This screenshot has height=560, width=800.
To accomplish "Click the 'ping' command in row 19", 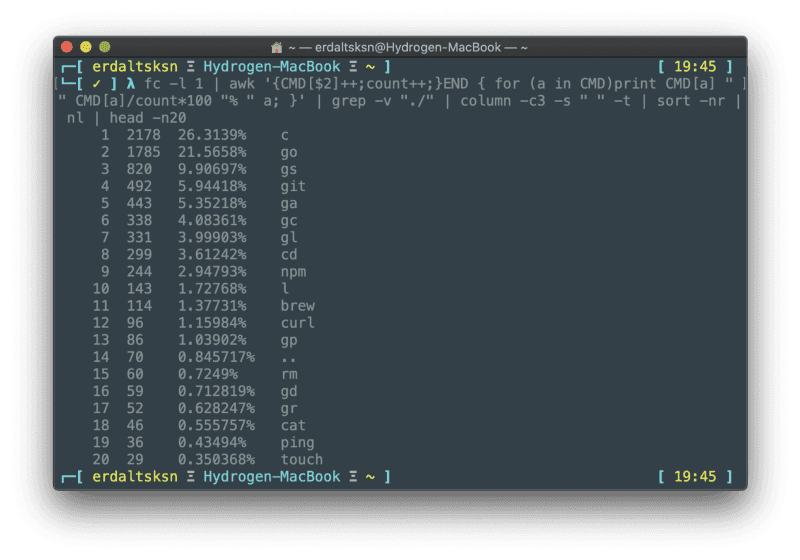I will [x=297, y=443].
